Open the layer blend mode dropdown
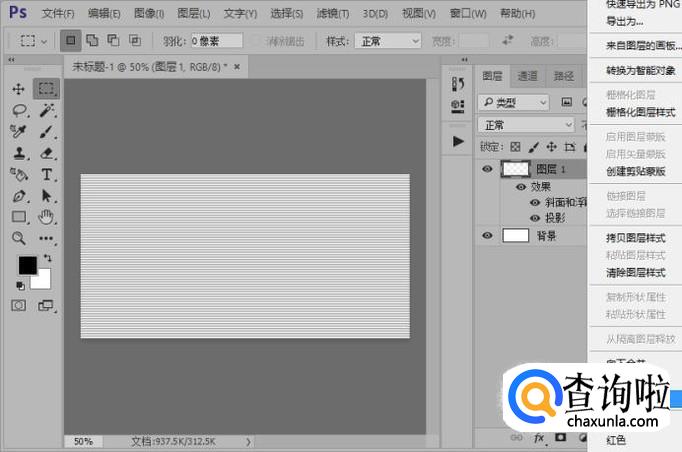The width and height of the screenshot is (682, 452). (x=525, y=125)
